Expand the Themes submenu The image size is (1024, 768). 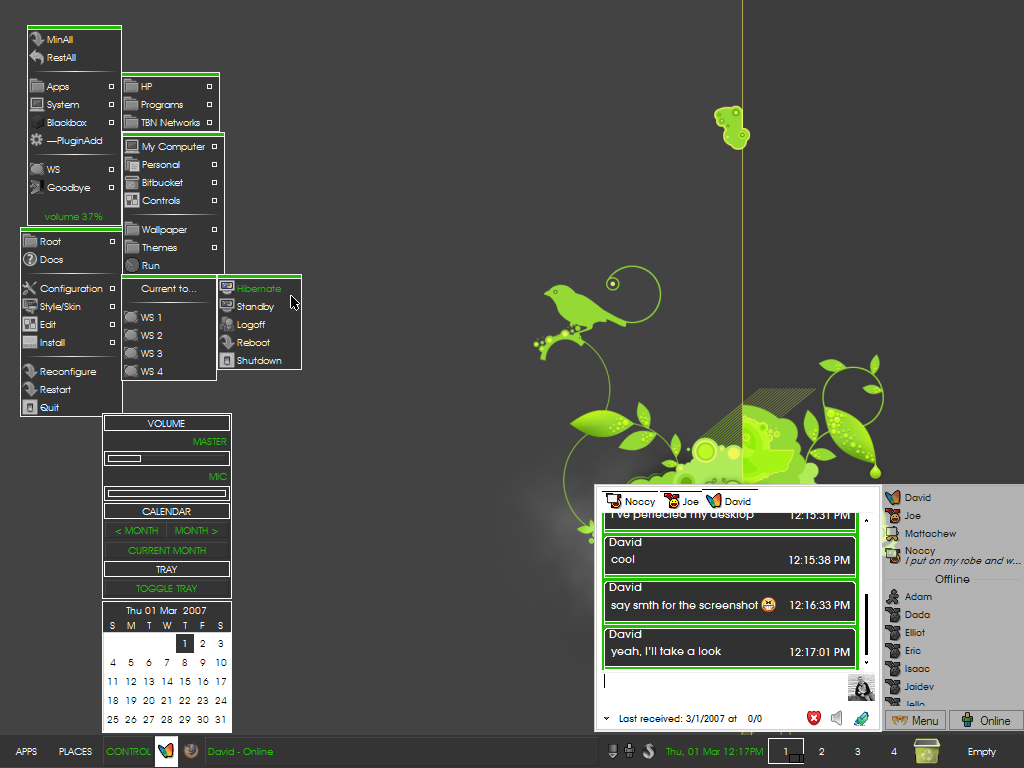pos(214,248)
